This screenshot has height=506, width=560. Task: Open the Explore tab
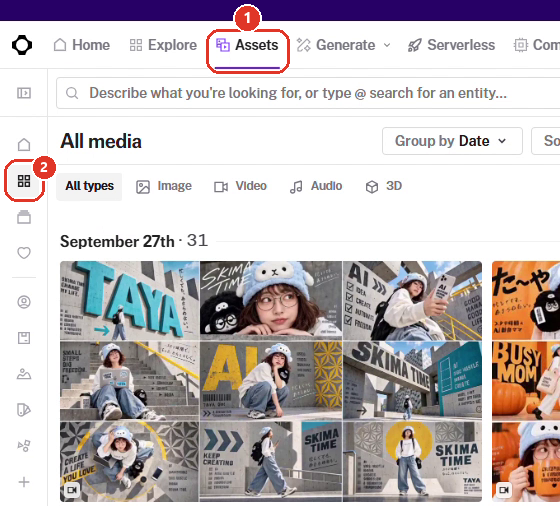[x=163, y=45]
